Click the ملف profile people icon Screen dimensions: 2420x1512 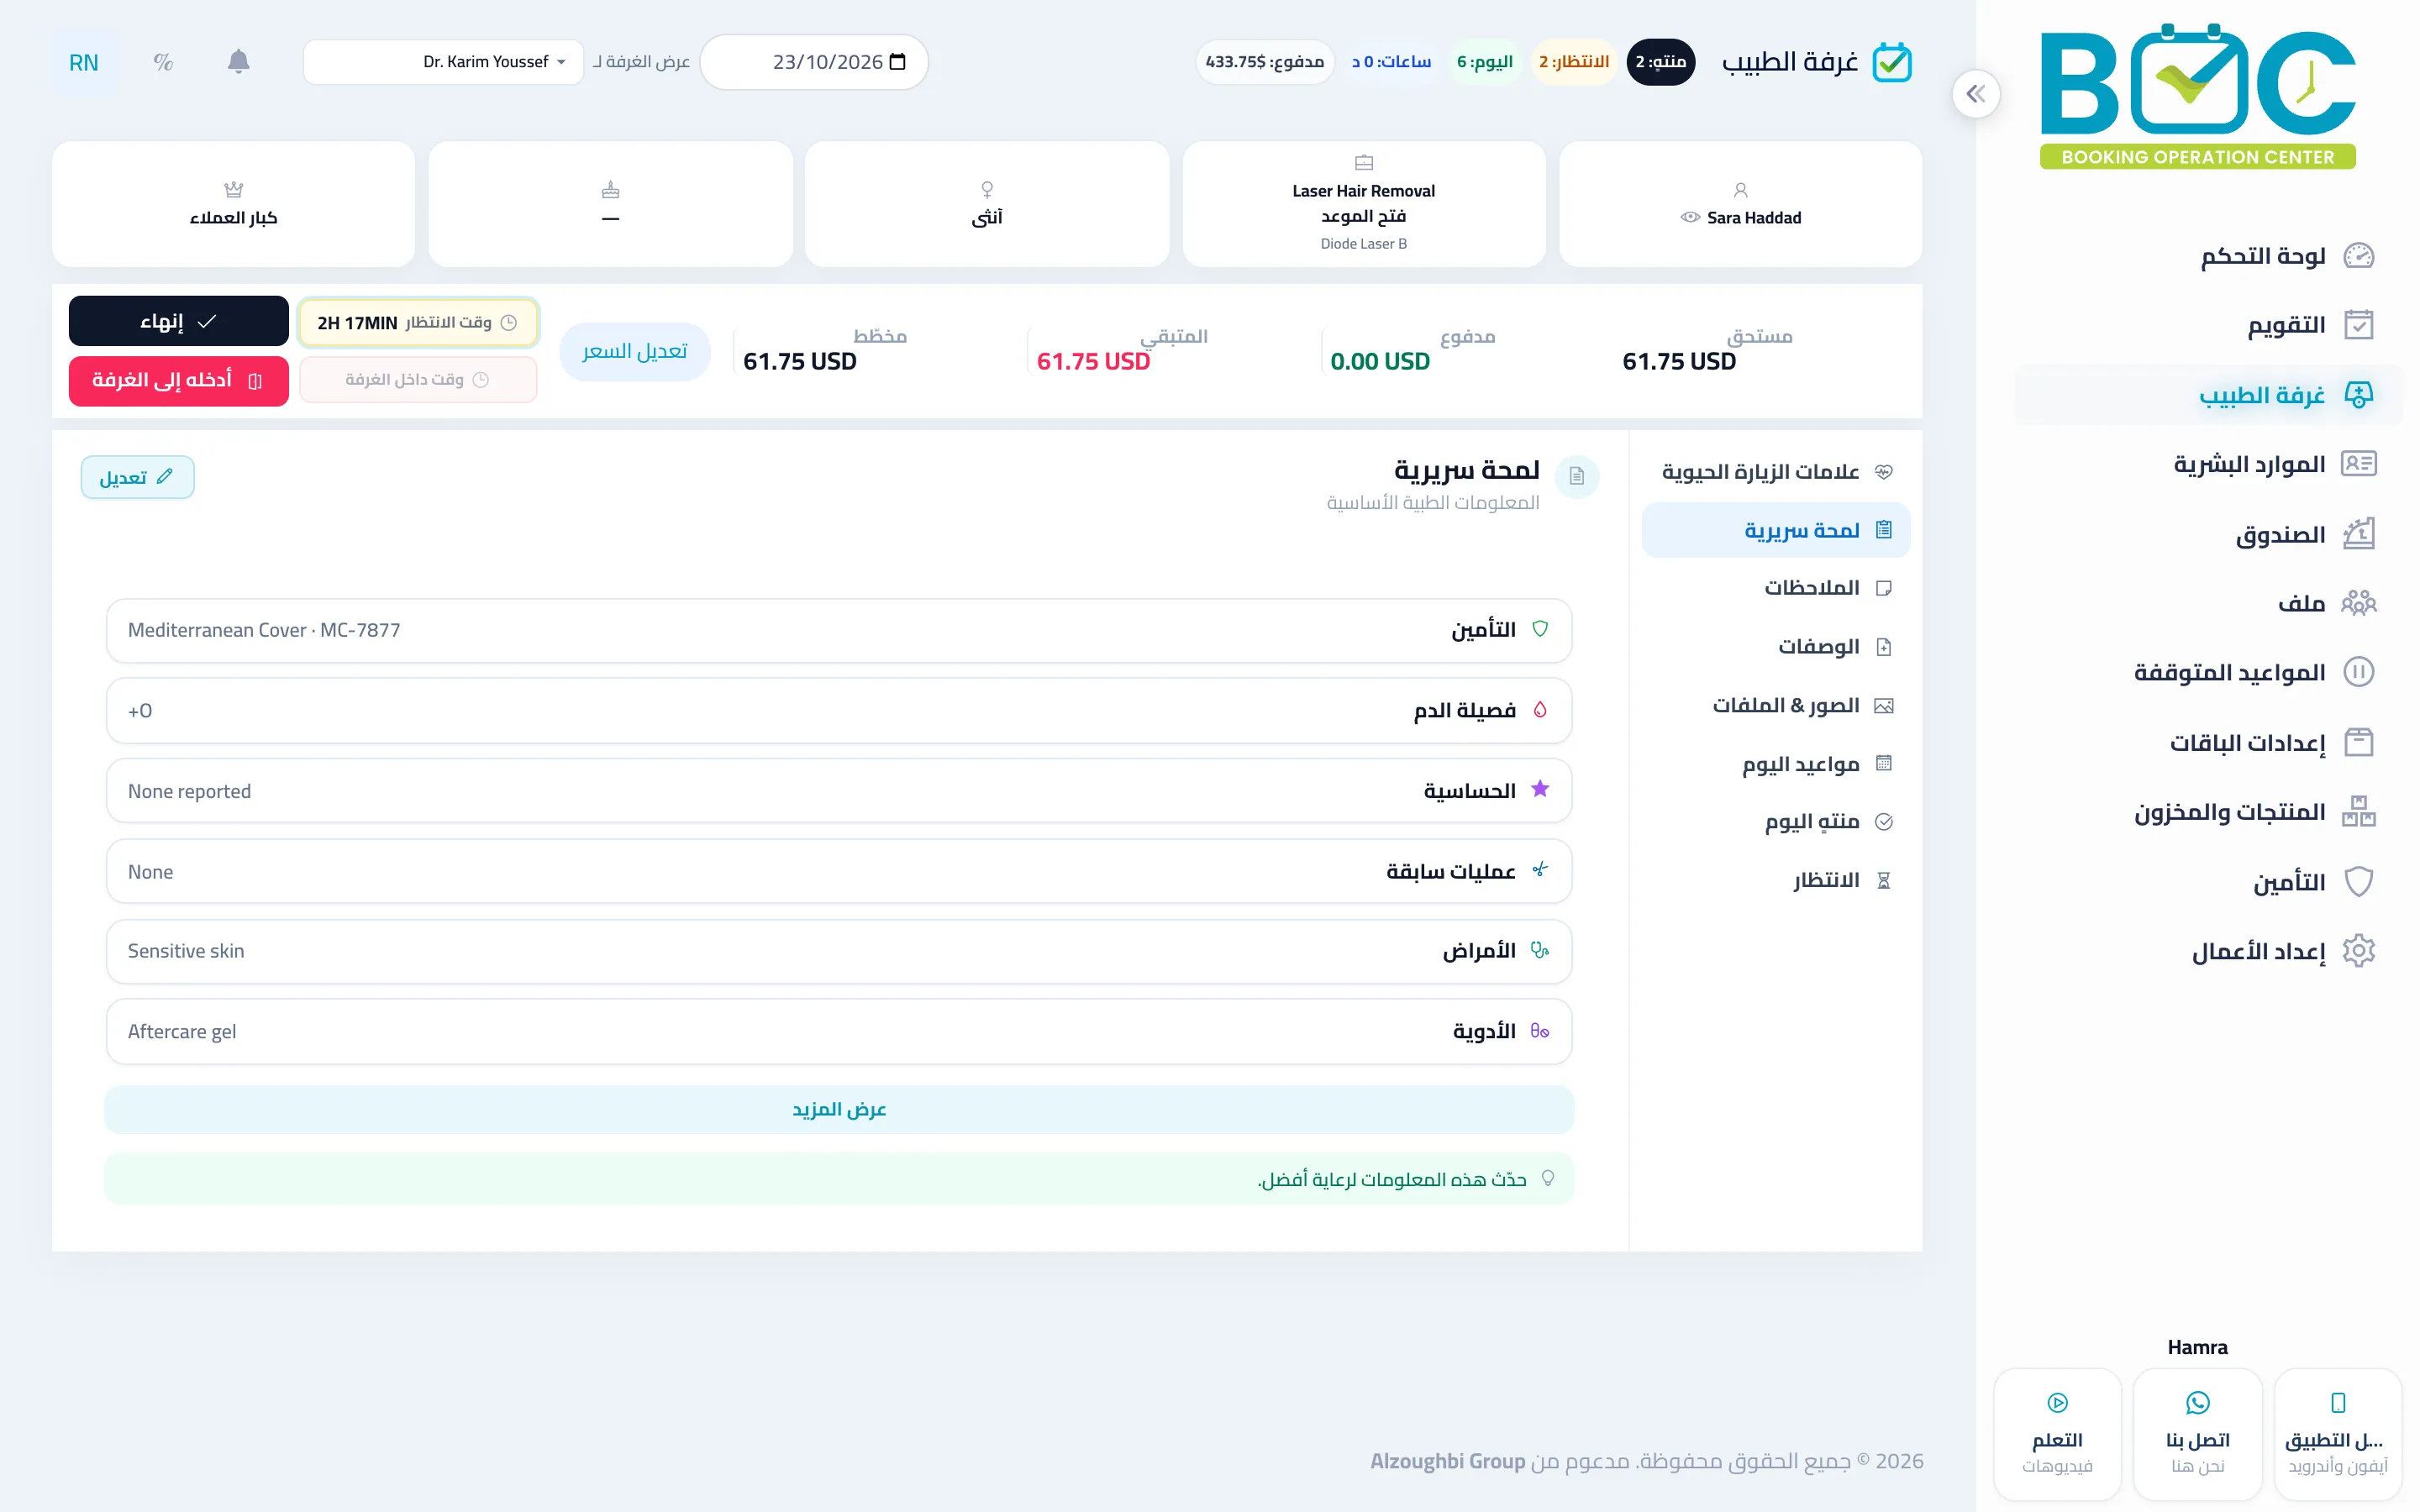click(2358, 602)
